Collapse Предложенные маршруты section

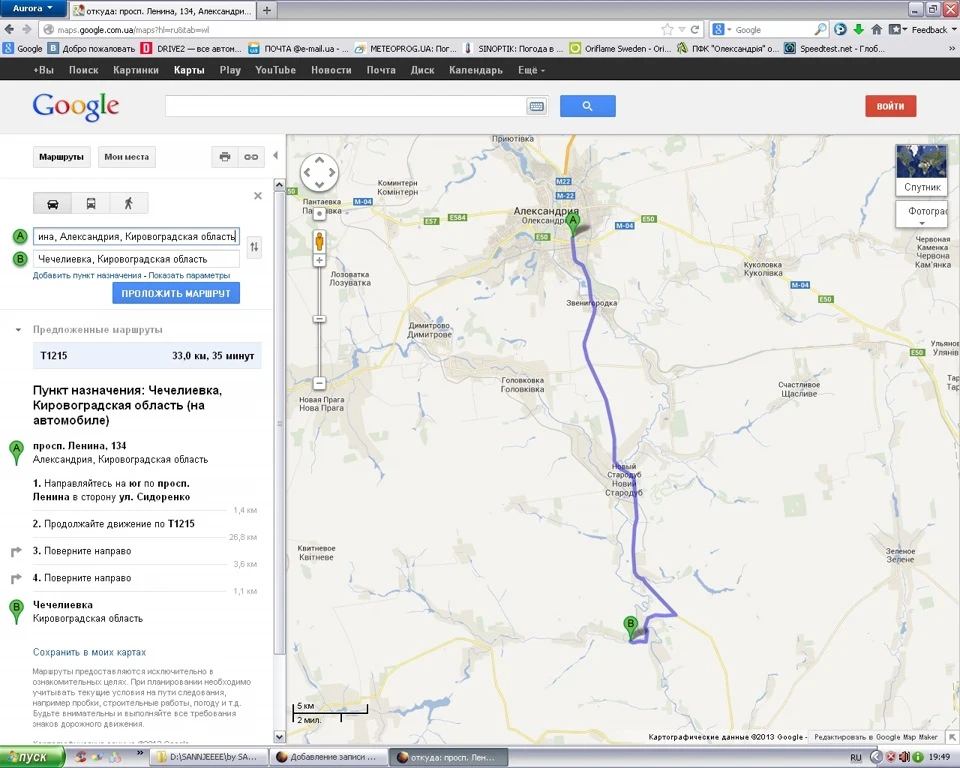[x=18, y=329]
